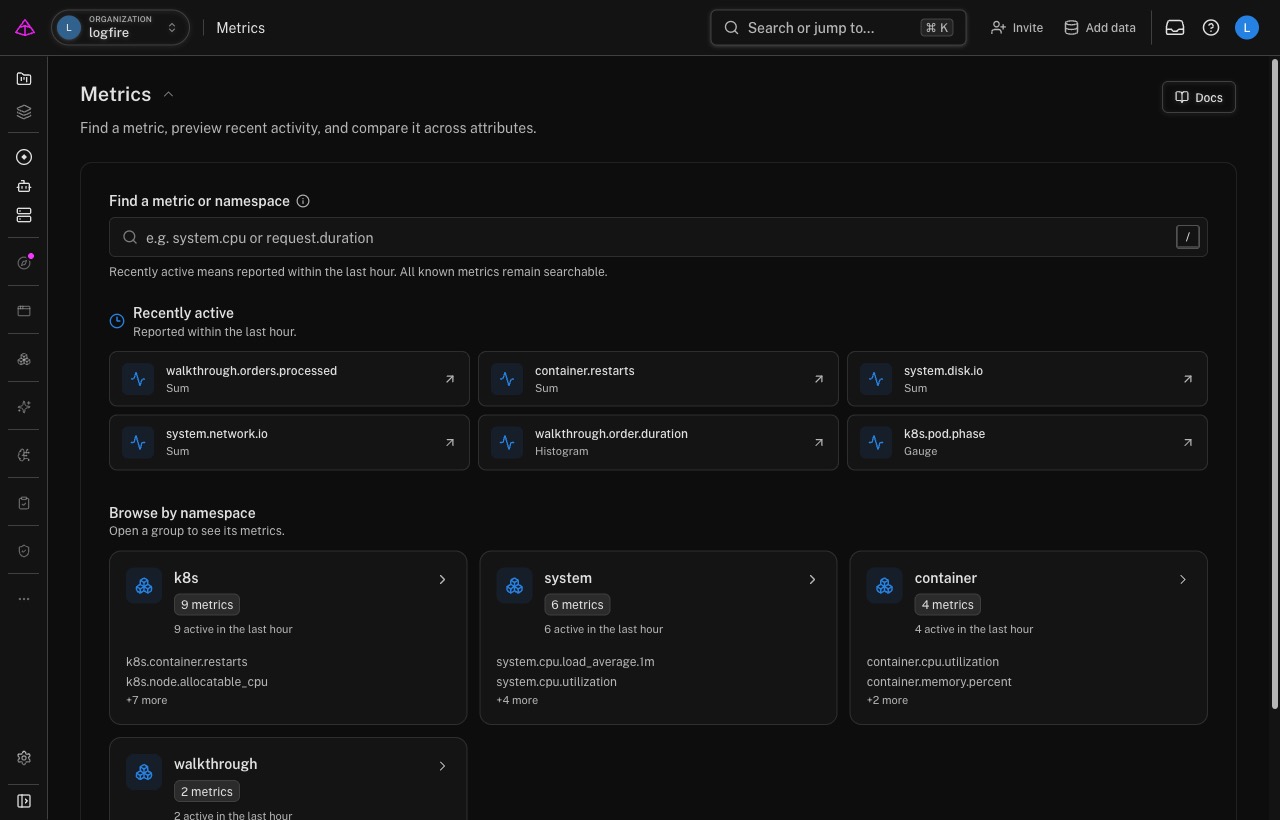Click the +7 more text
Screen dimensions: 1280x820
(x=147, y=700)
